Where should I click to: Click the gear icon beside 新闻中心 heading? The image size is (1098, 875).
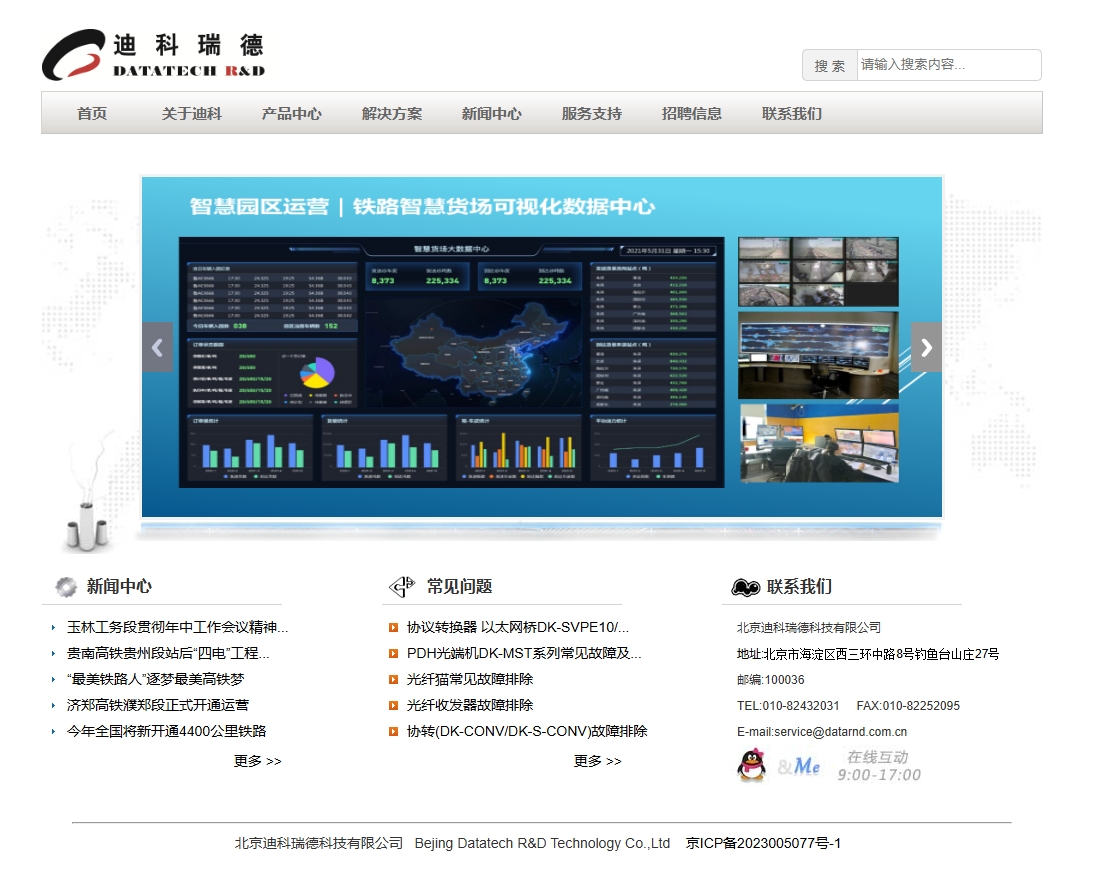pyautogui.click(x=66, y=587)
